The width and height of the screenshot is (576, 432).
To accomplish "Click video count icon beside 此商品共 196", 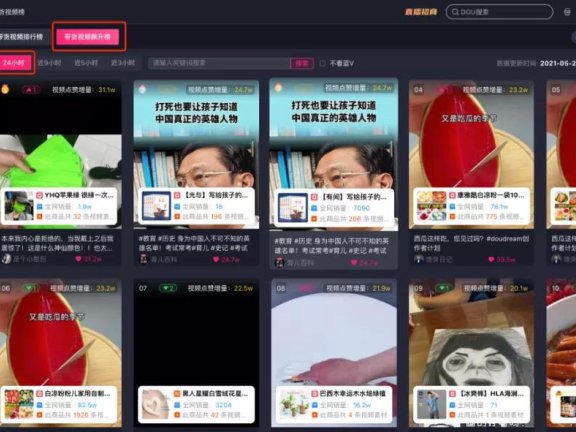I will (177, 217).
